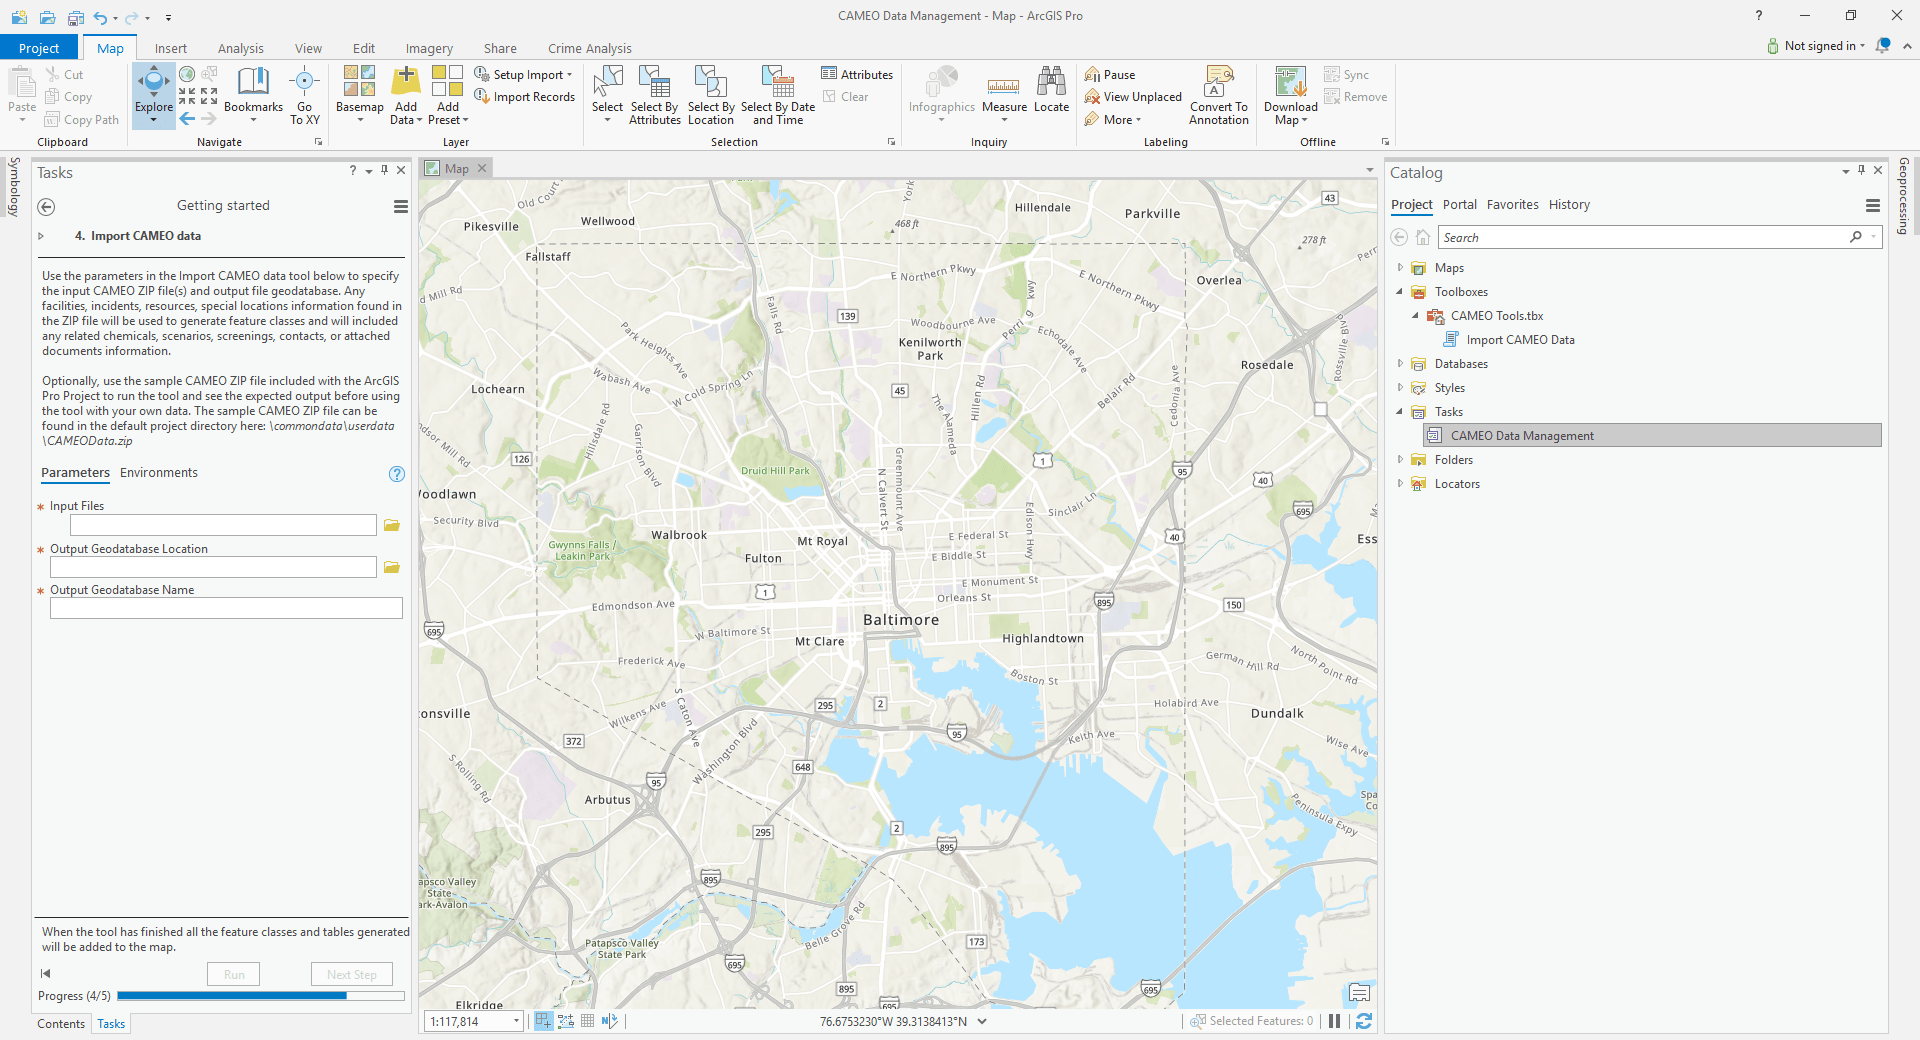Click the Import Records button
Screen dimensions: 1920x1040
coord(525,97)
